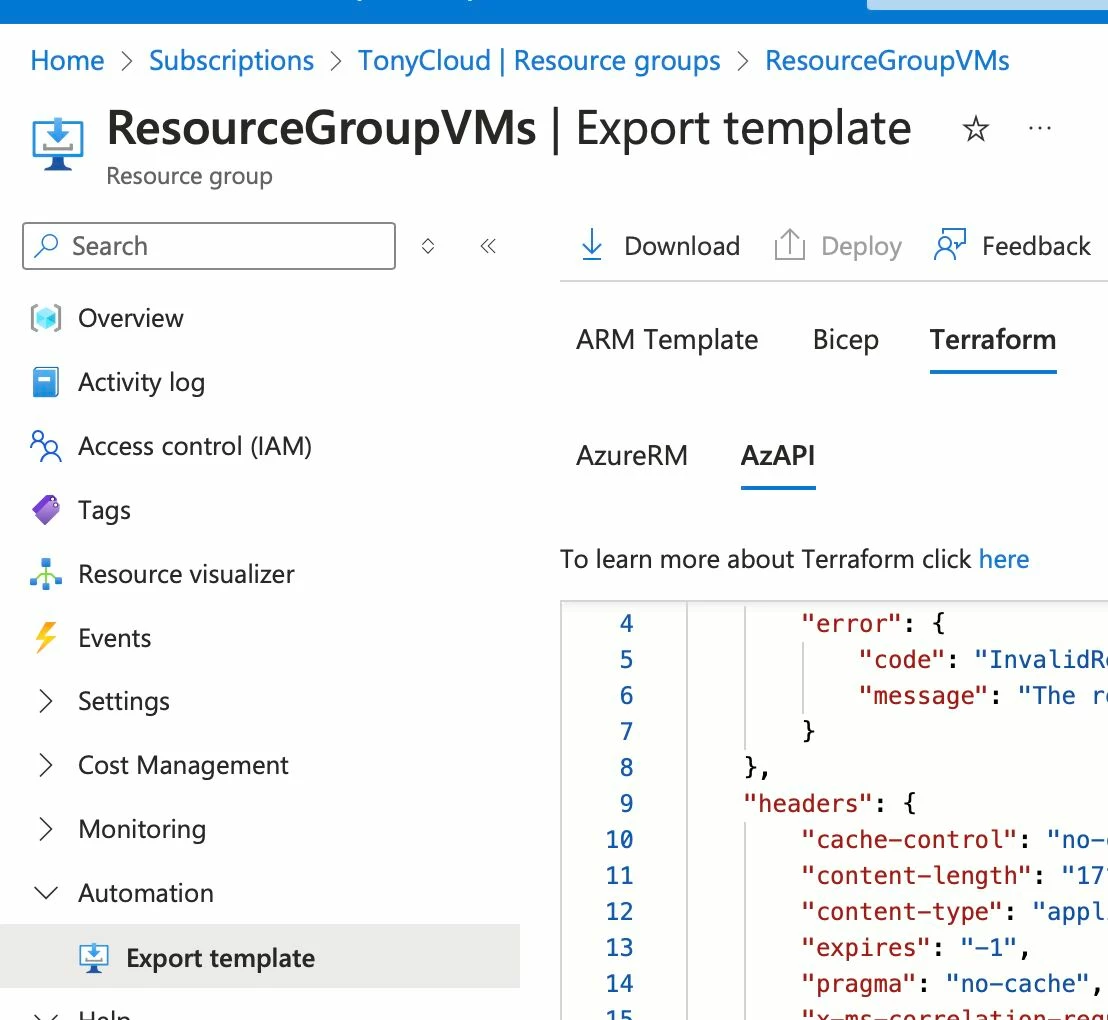Click the "expires" key on line 13
Viewport: 1108px width, 1020px height.
point(866,948)
